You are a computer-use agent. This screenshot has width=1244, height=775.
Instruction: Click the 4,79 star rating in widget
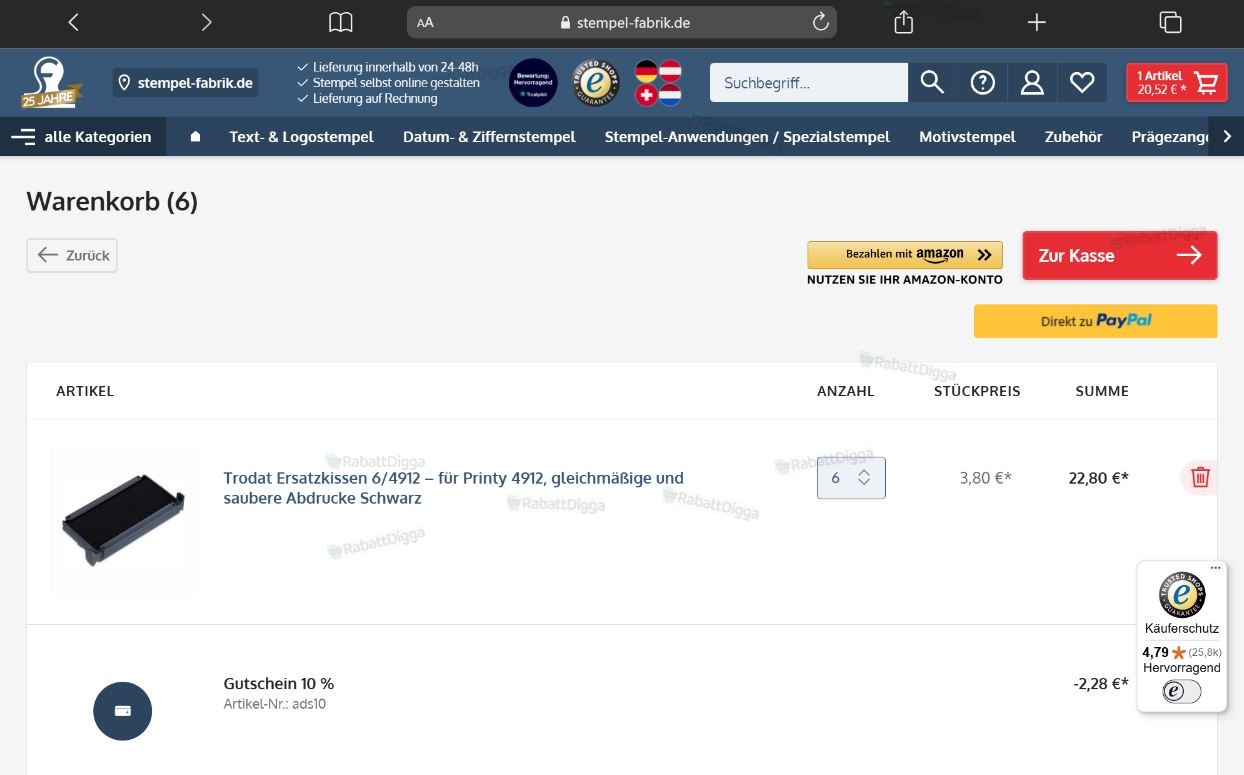(x=1182, y=652)
